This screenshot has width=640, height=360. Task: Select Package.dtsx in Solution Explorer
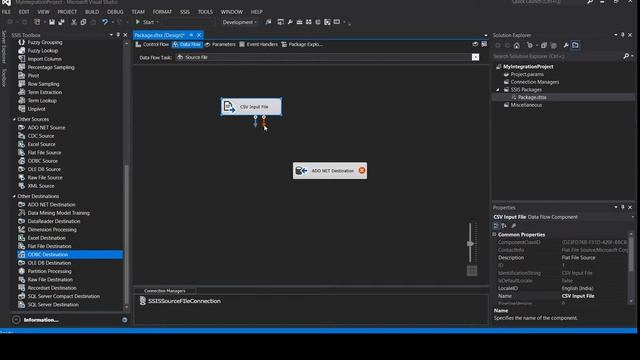tap(532, 97)
